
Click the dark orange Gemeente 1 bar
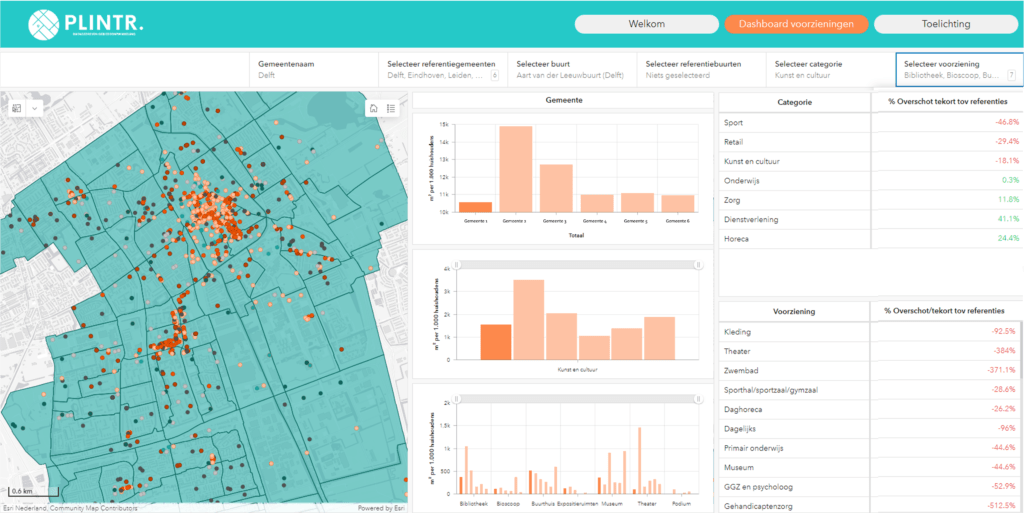(x=475, y=207)
